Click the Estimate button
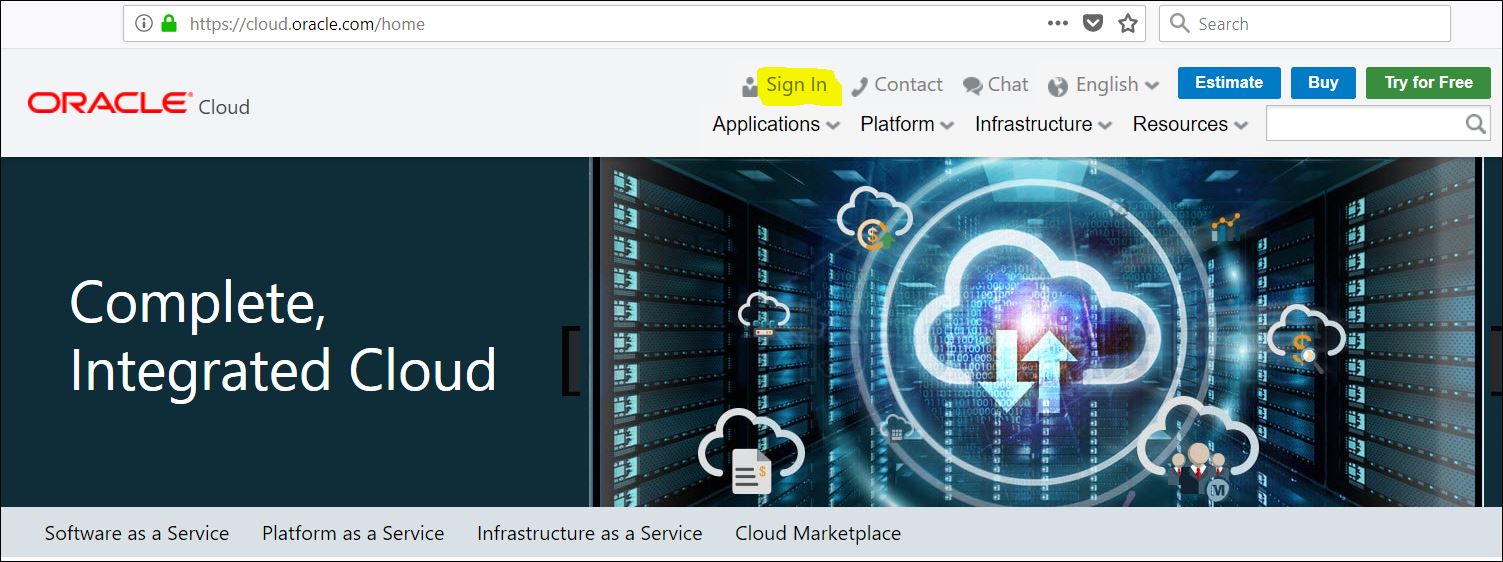Image resolution: width=1503 pixels, height=562 pixels. point(1229,83)
